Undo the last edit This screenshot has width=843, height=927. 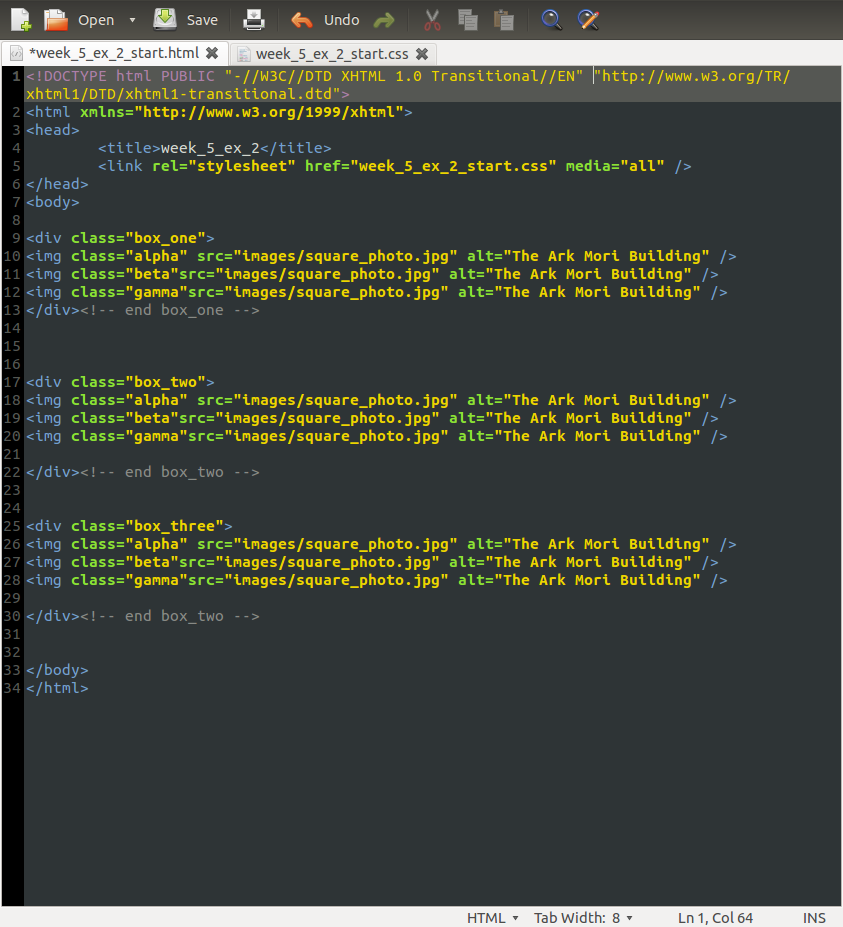click(x=325, y=20)
